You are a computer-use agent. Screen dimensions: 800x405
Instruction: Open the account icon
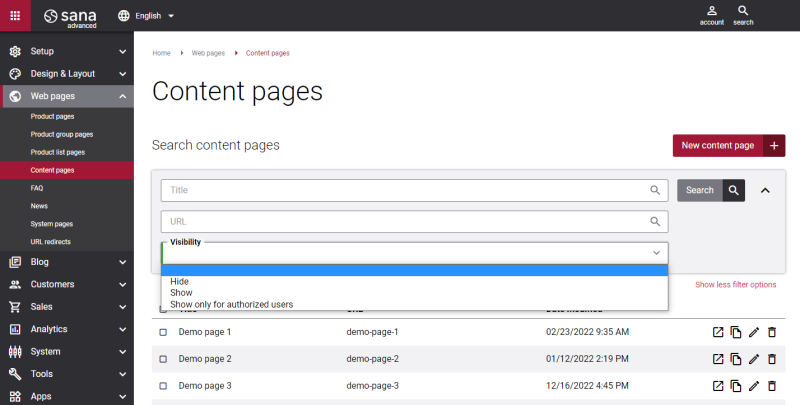click(x=712, y=16)
